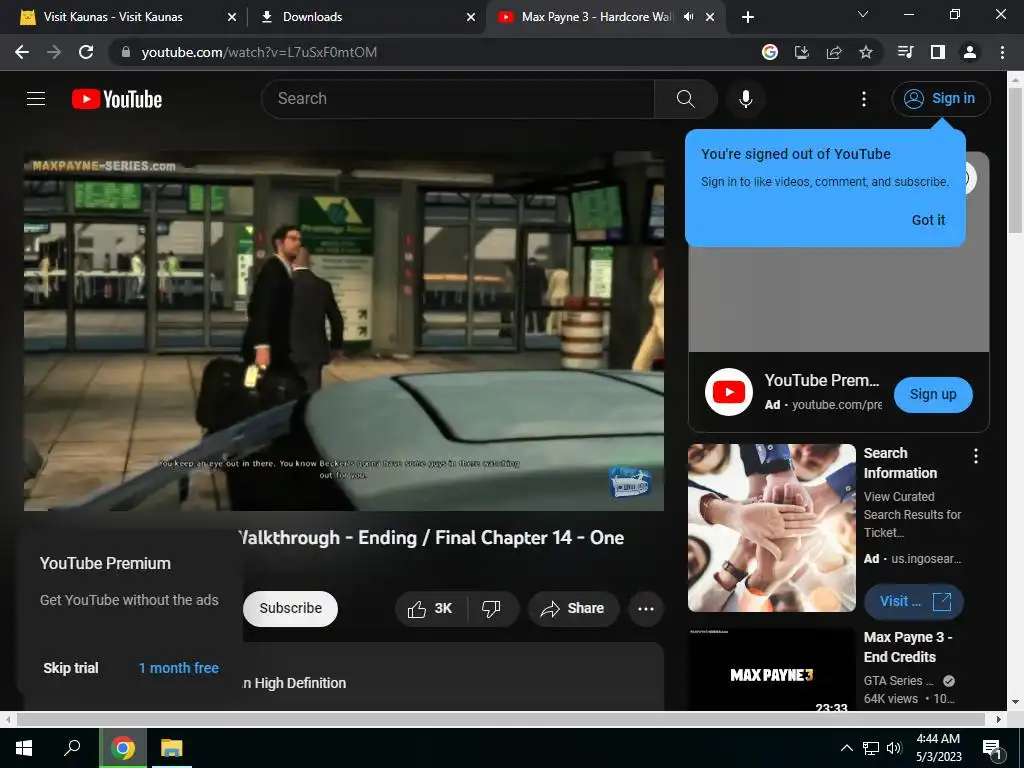Open more actions ellipsis under video
The image size is (1024, 768).
(646, 609)
